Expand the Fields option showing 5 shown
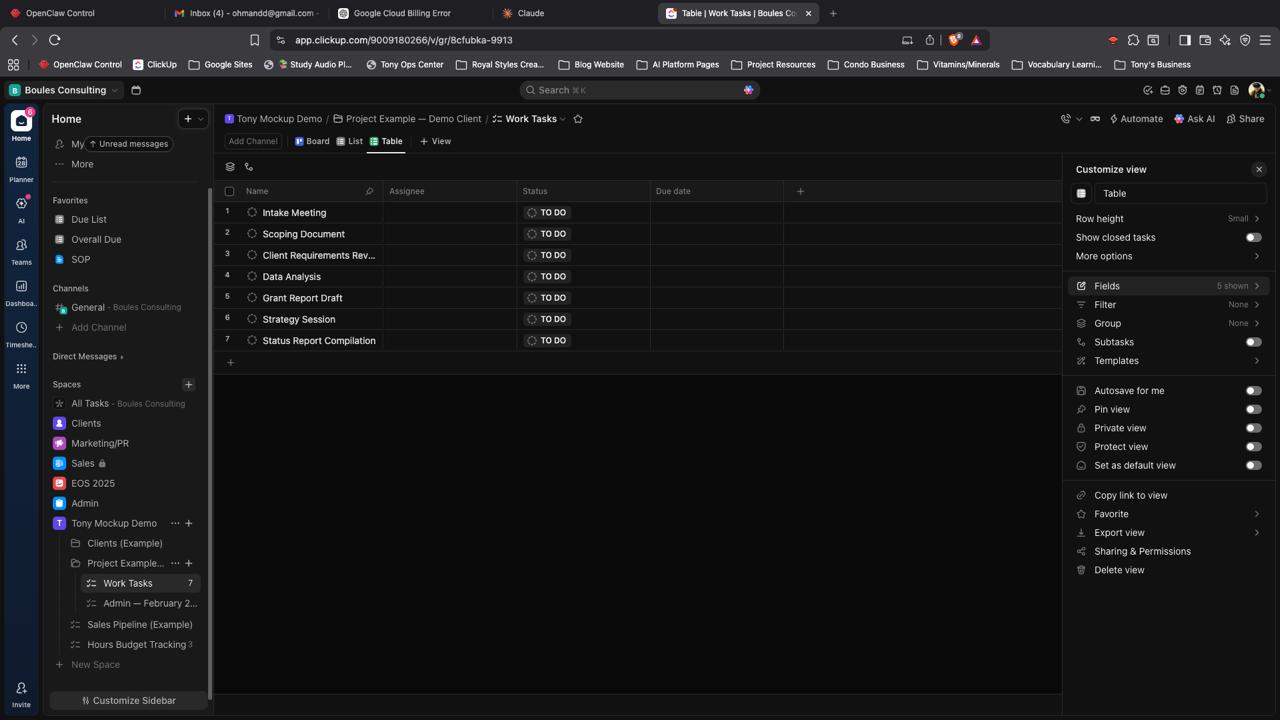The width and height of the screenshot is (1280, 720). (x=1167, y=286)
